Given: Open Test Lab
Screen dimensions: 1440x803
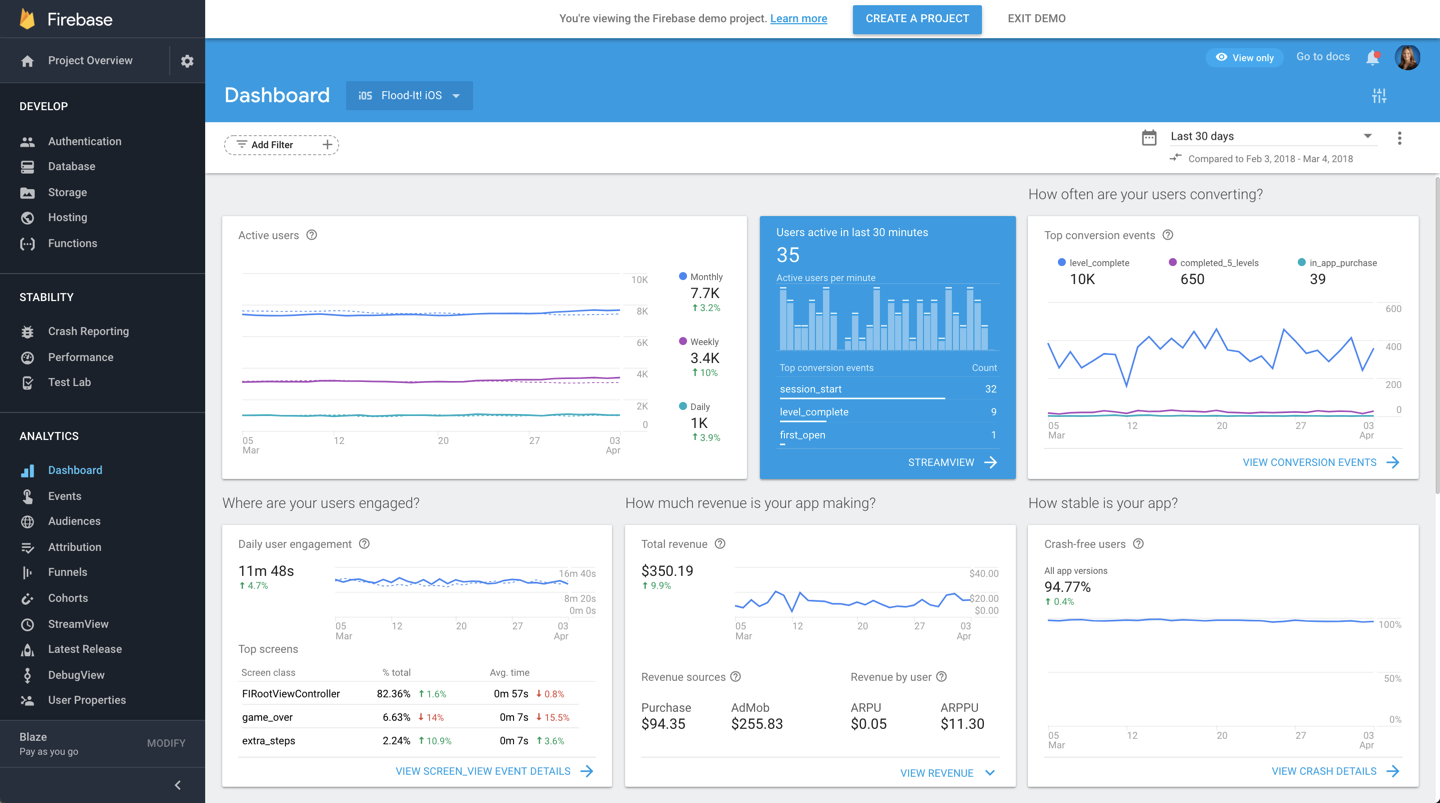Looking at the screenshot, I should pos(71,382).
